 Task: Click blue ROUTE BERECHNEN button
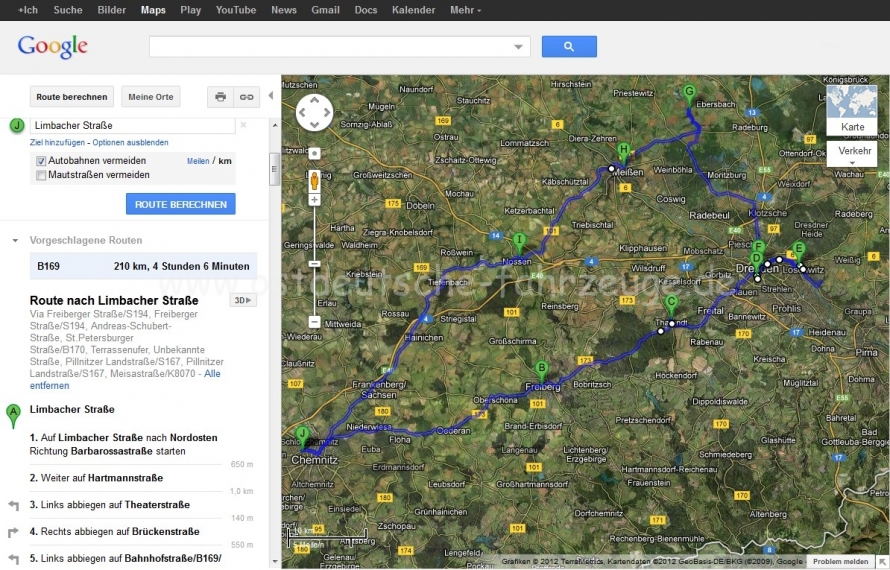coord(180,204)
